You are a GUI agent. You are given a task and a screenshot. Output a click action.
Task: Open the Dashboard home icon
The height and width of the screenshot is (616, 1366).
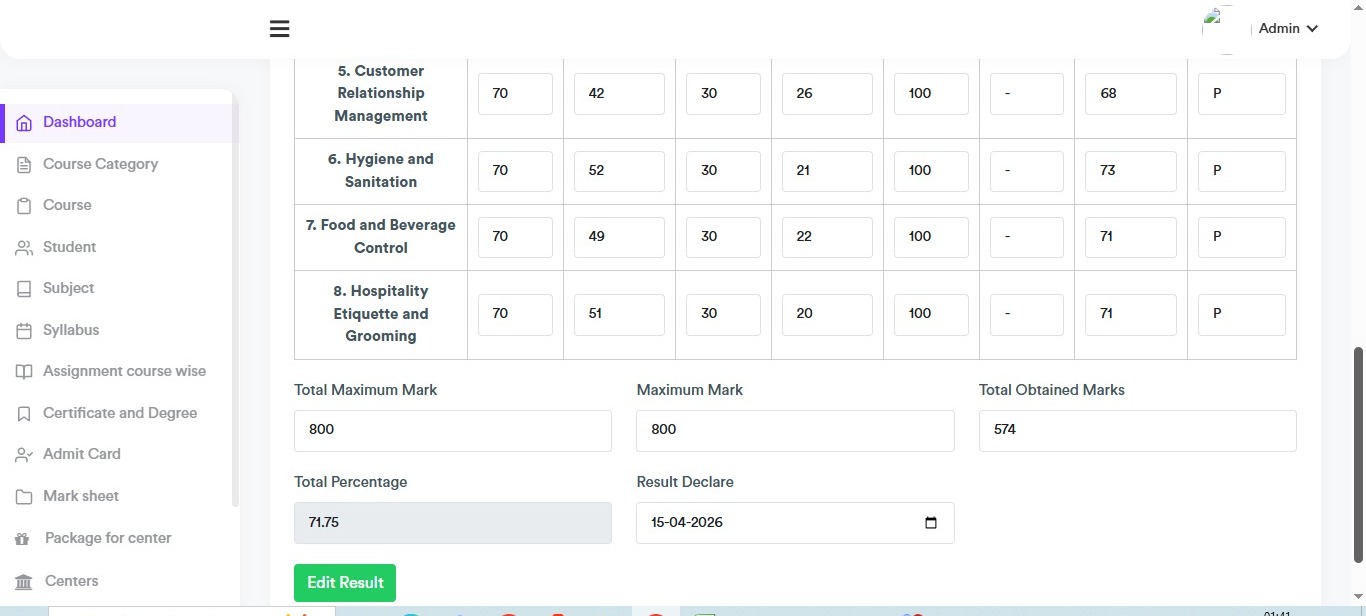point(24,123)
